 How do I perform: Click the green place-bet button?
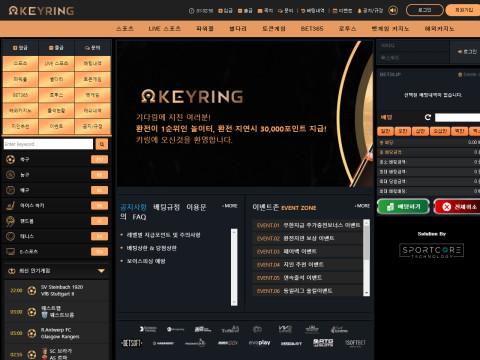[404, 207]
